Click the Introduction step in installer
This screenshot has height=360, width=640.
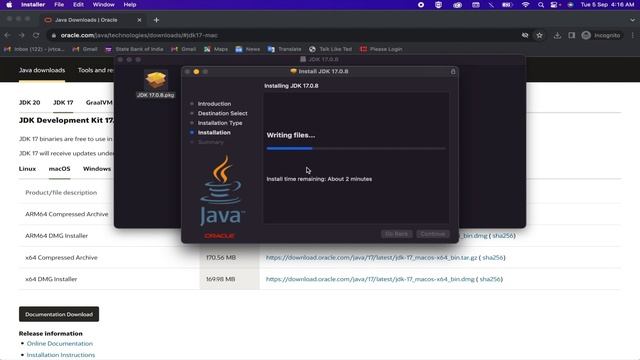tap(214, 104)
